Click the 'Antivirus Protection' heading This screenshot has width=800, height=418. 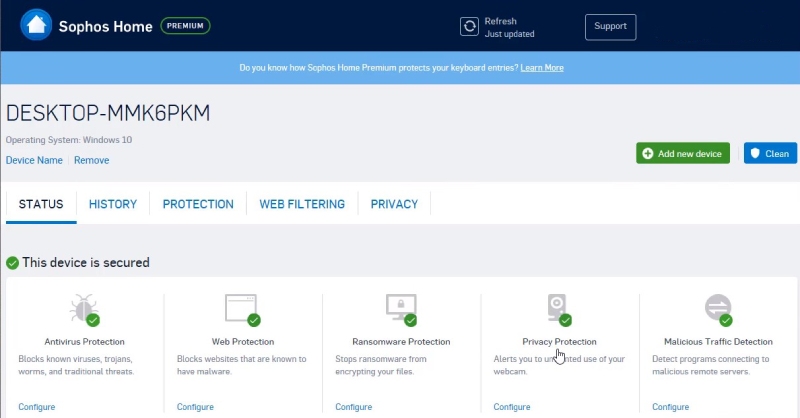84,341
